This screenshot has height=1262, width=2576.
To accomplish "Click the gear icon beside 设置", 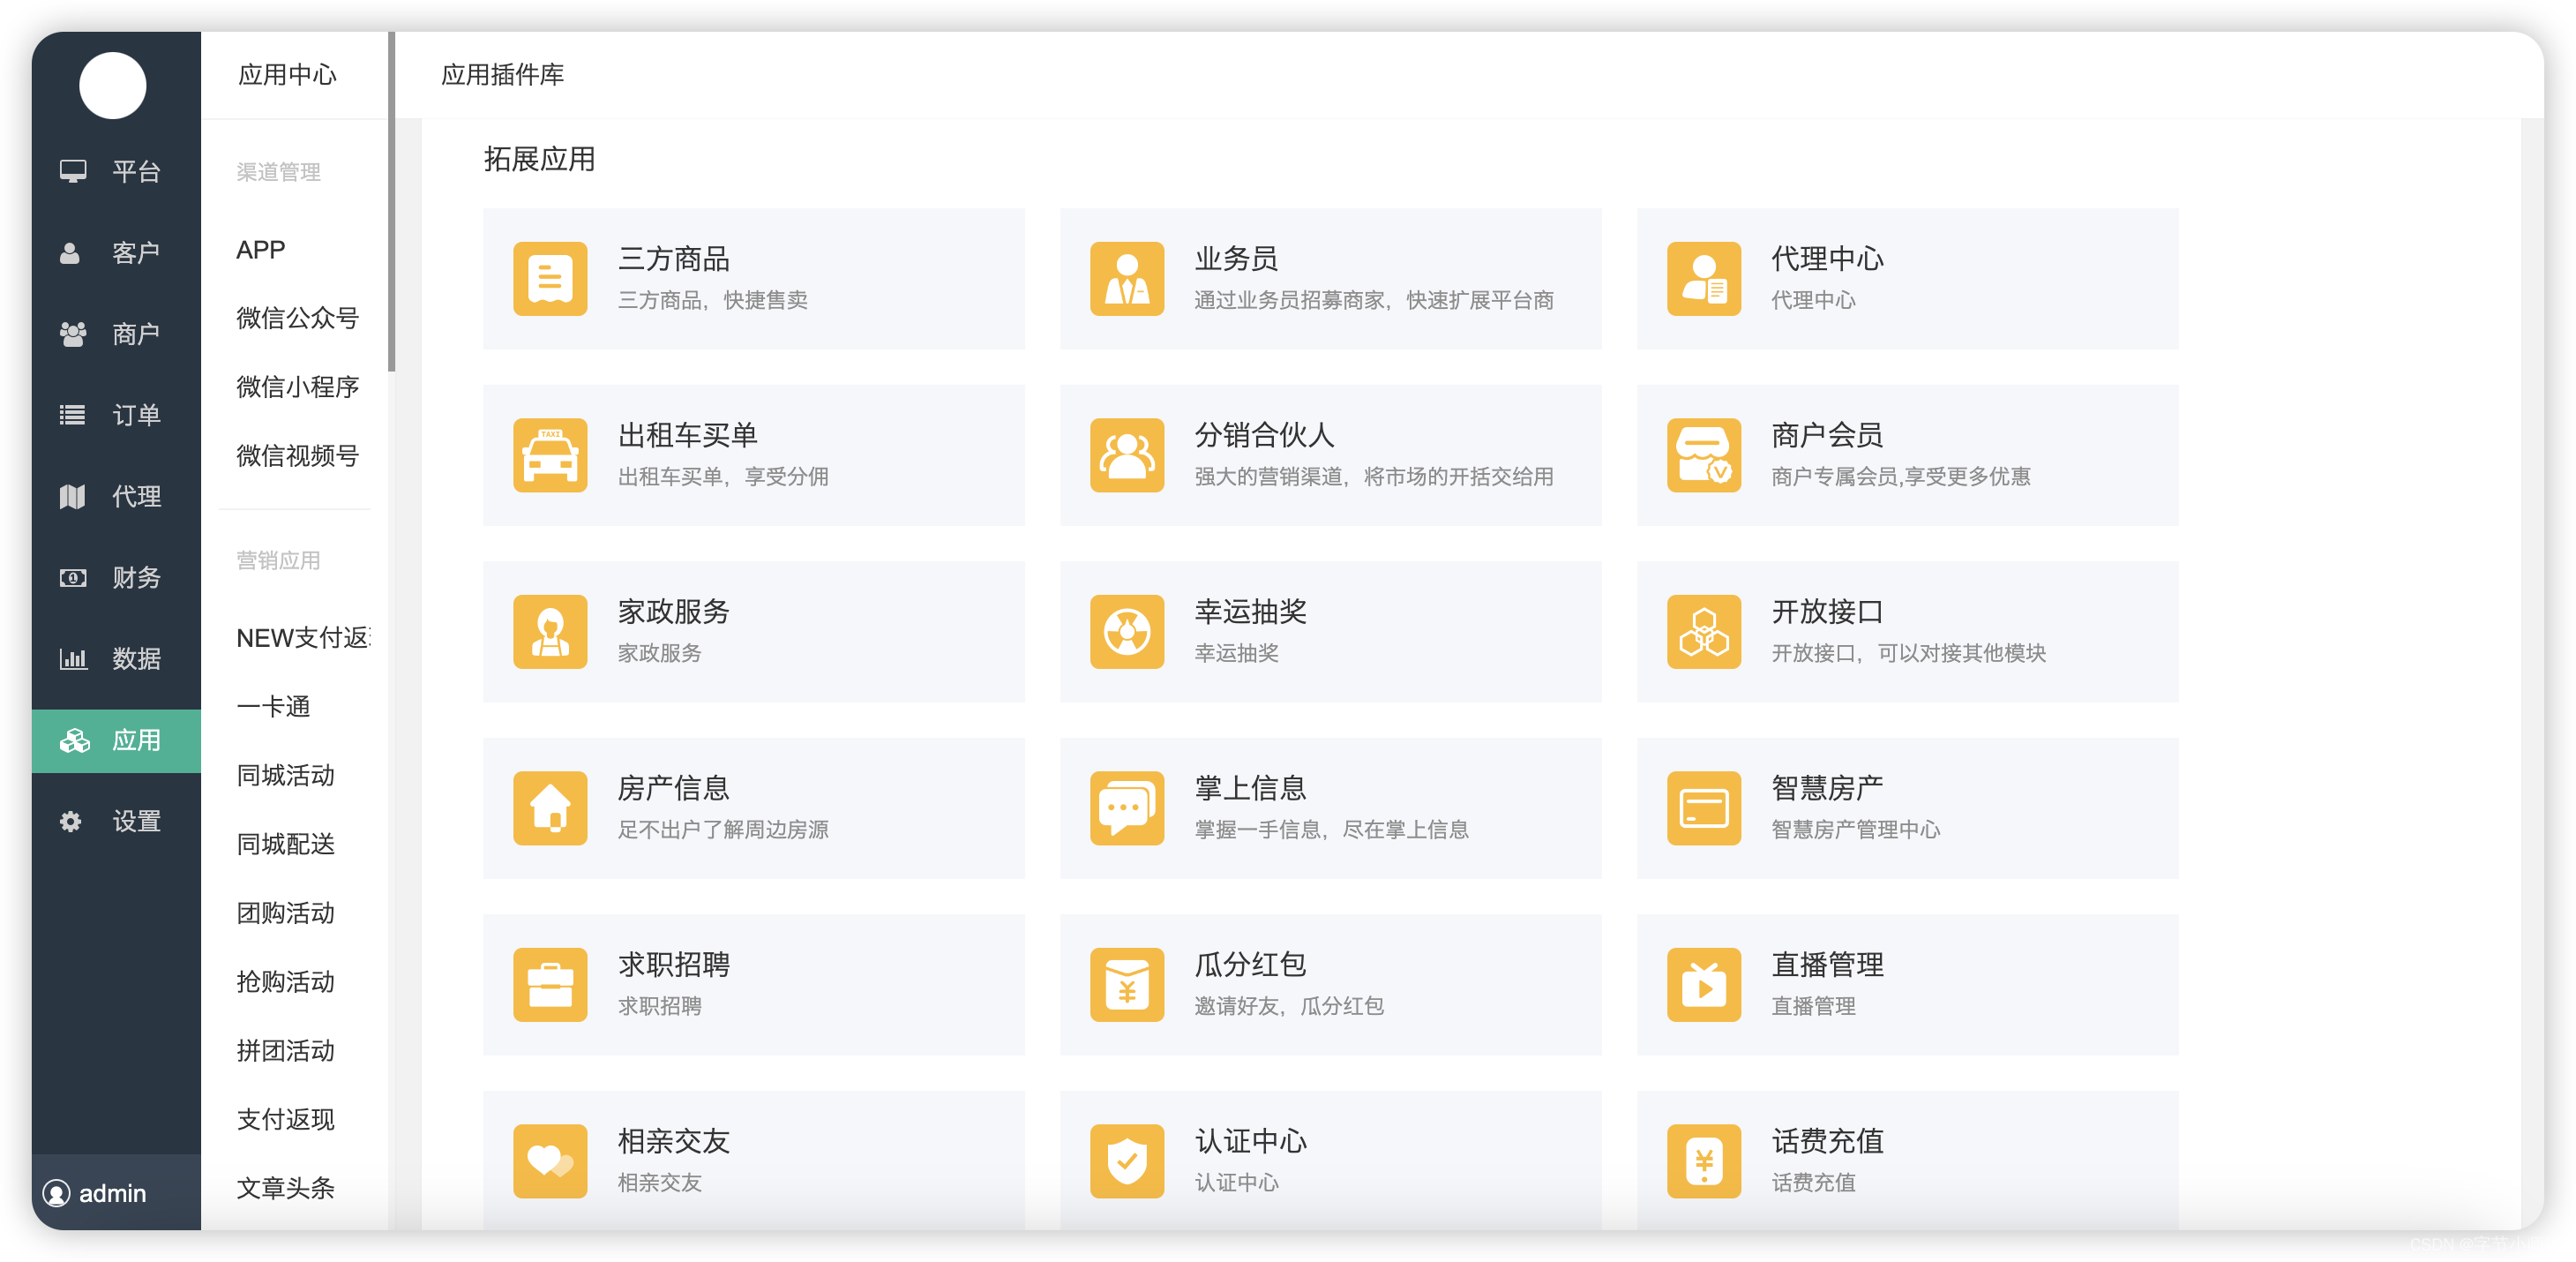I will click(x=70, y=822).
